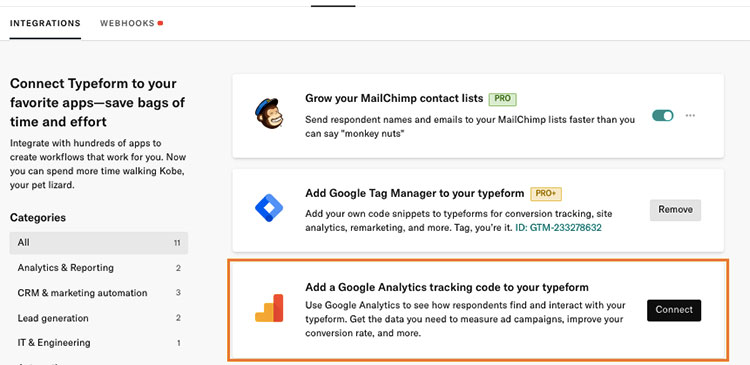Viewport: 750px width, 365px height.
Task: Click the MailChimp monkey logo icon
Action: pyautogui.click(x=269, y=113)
